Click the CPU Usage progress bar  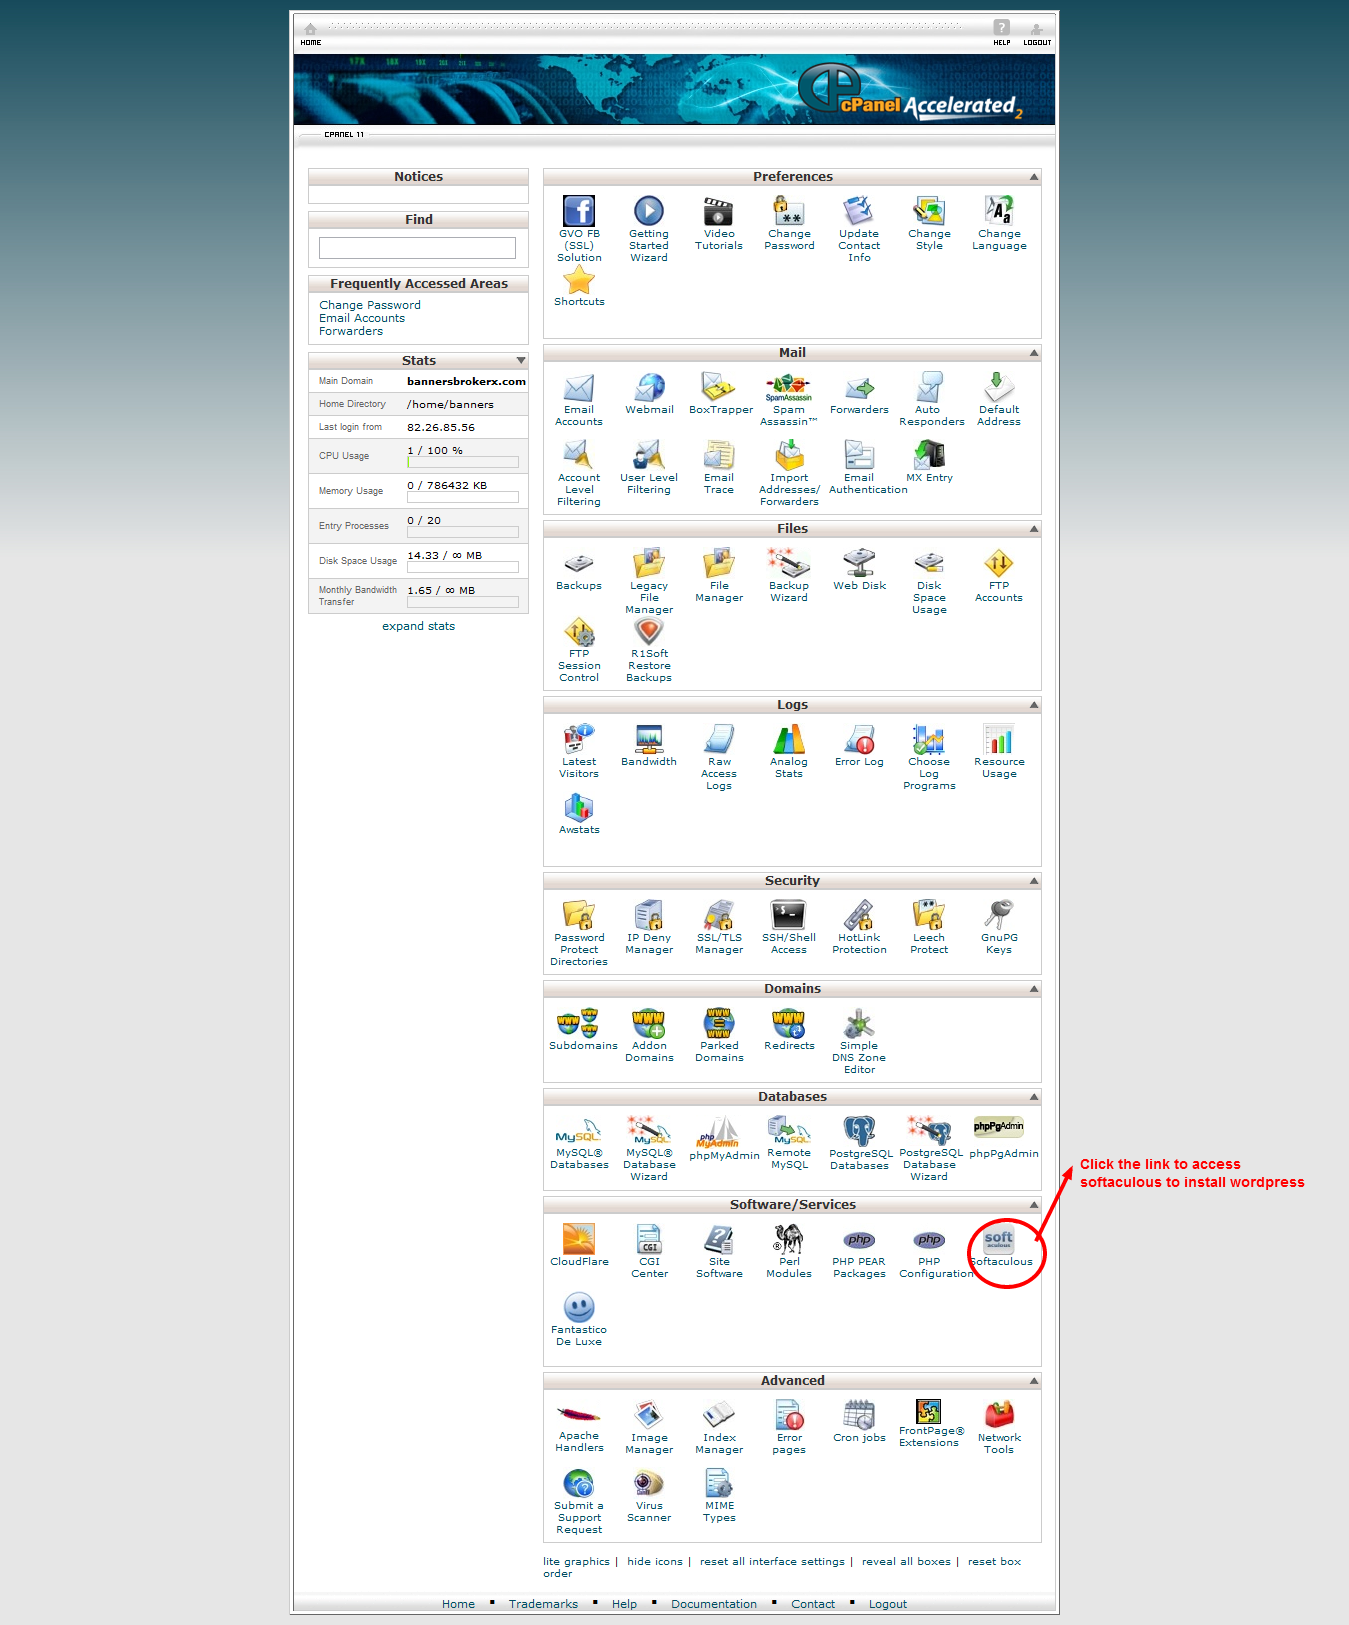click(x=463, y=462)
